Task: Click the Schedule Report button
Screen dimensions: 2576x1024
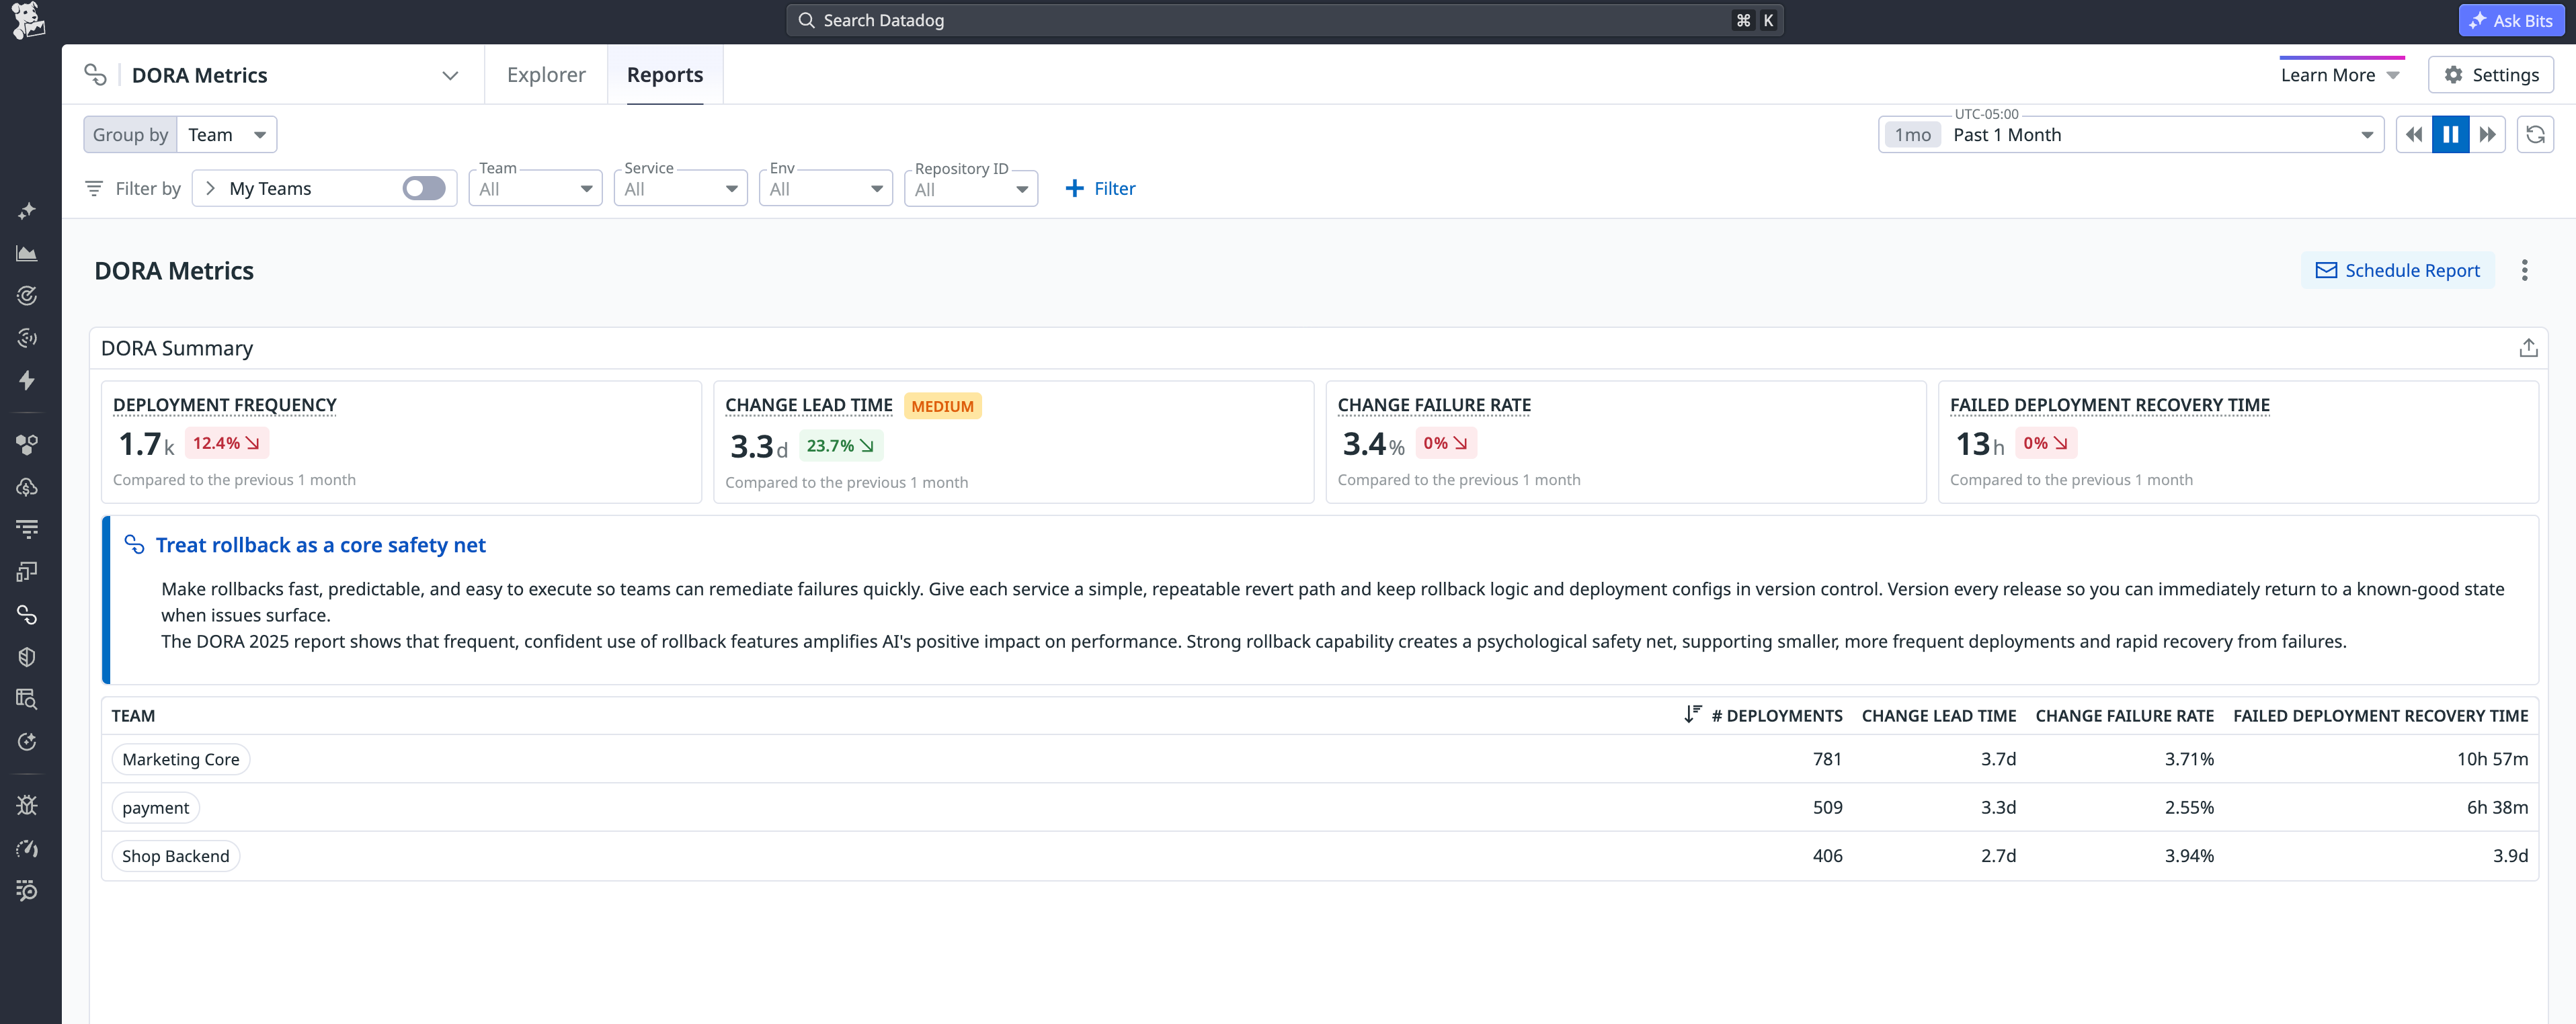Action: click(x=2397, y=270)
